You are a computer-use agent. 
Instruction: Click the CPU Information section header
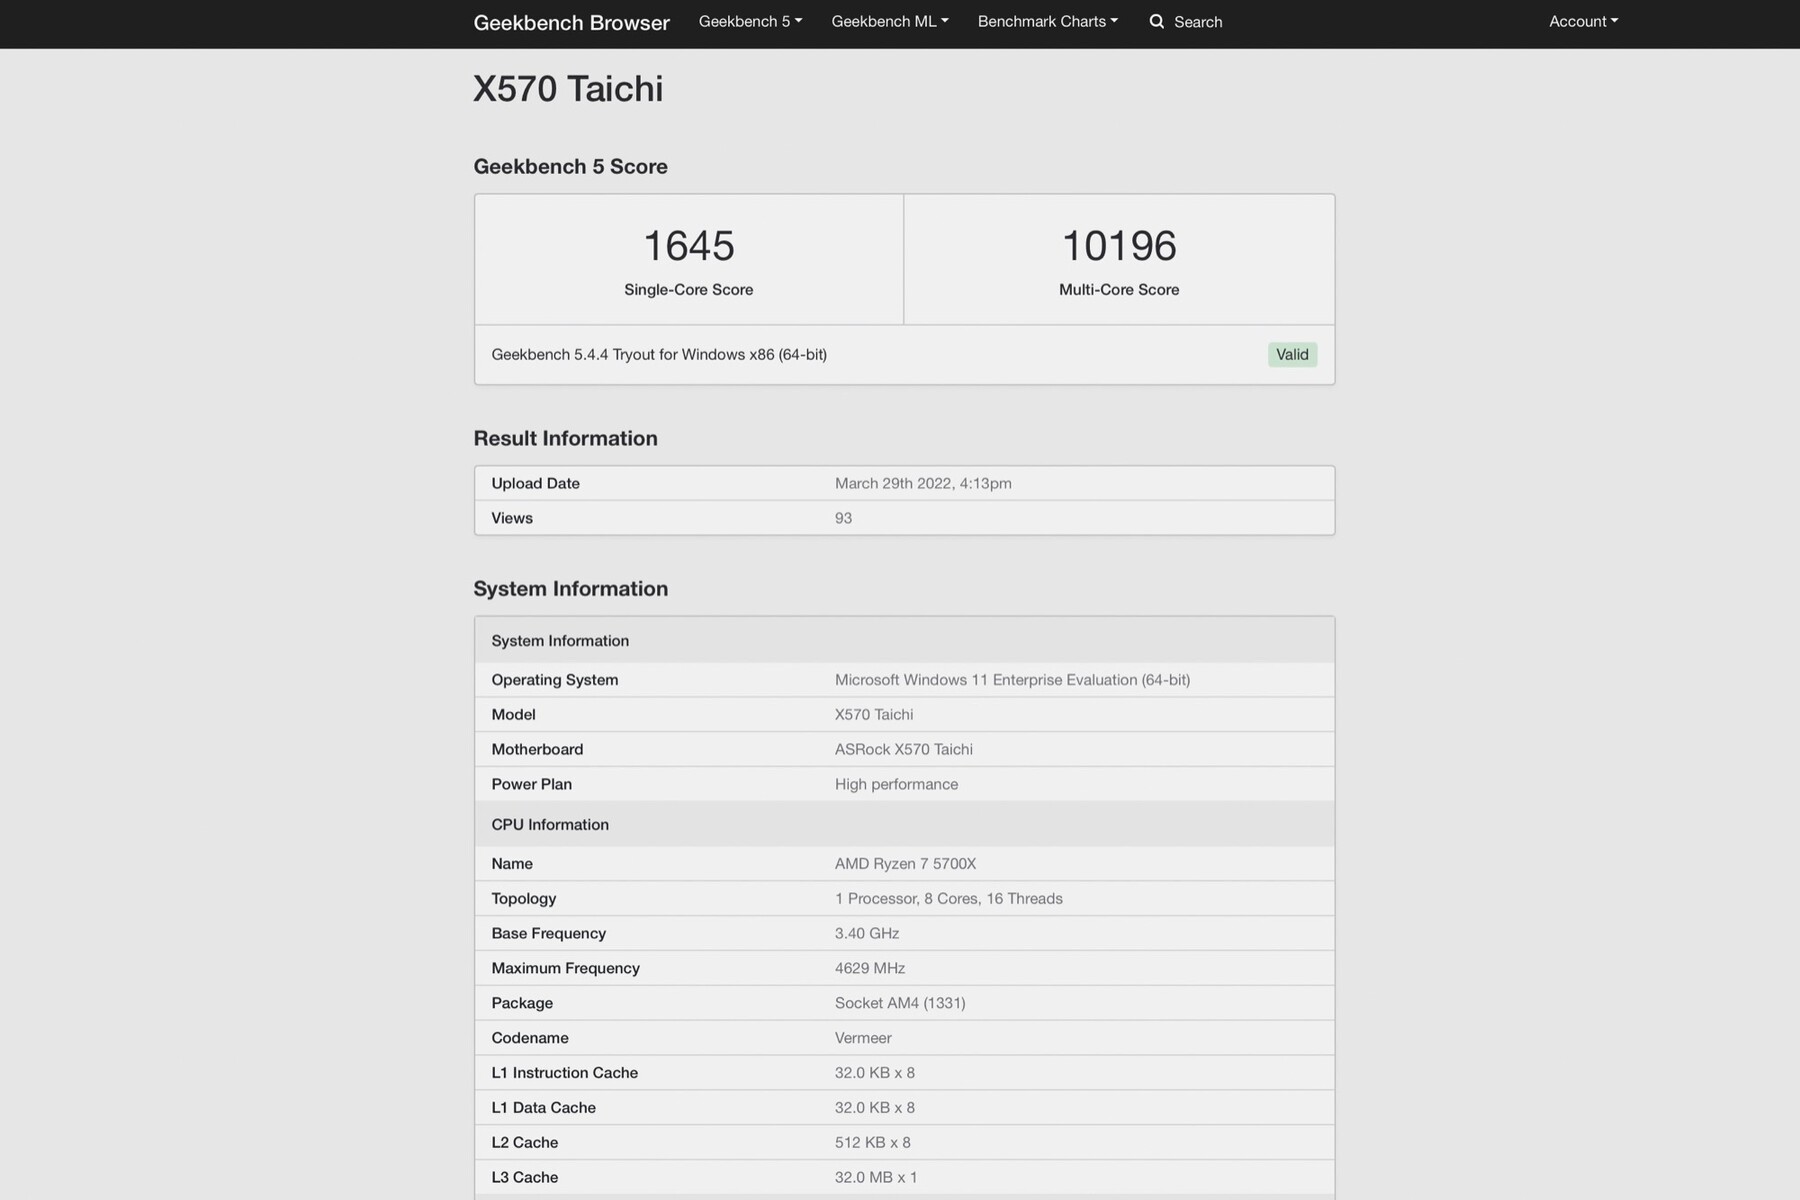click(x=550, y=825)
